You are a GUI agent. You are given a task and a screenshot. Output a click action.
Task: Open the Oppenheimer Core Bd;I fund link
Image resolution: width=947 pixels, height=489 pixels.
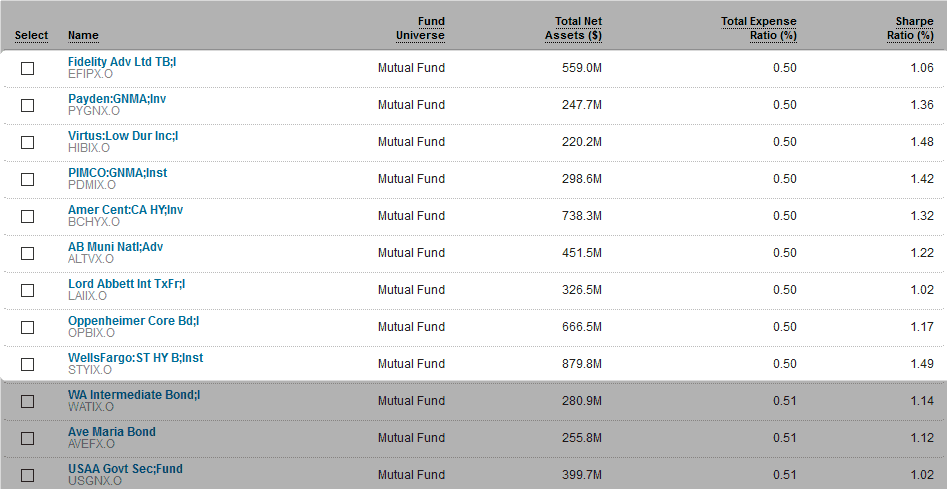134,321
